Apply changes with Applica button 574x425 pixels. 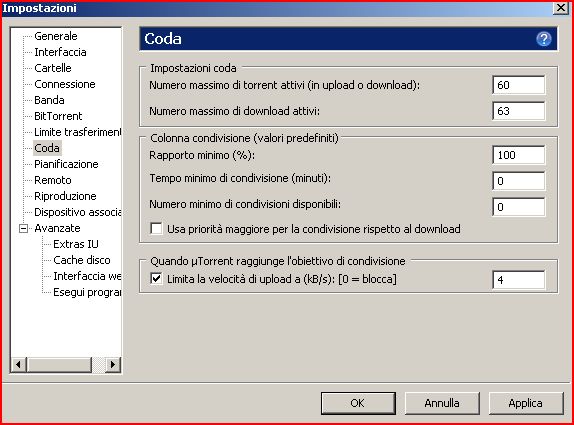[x=526, y=403]
